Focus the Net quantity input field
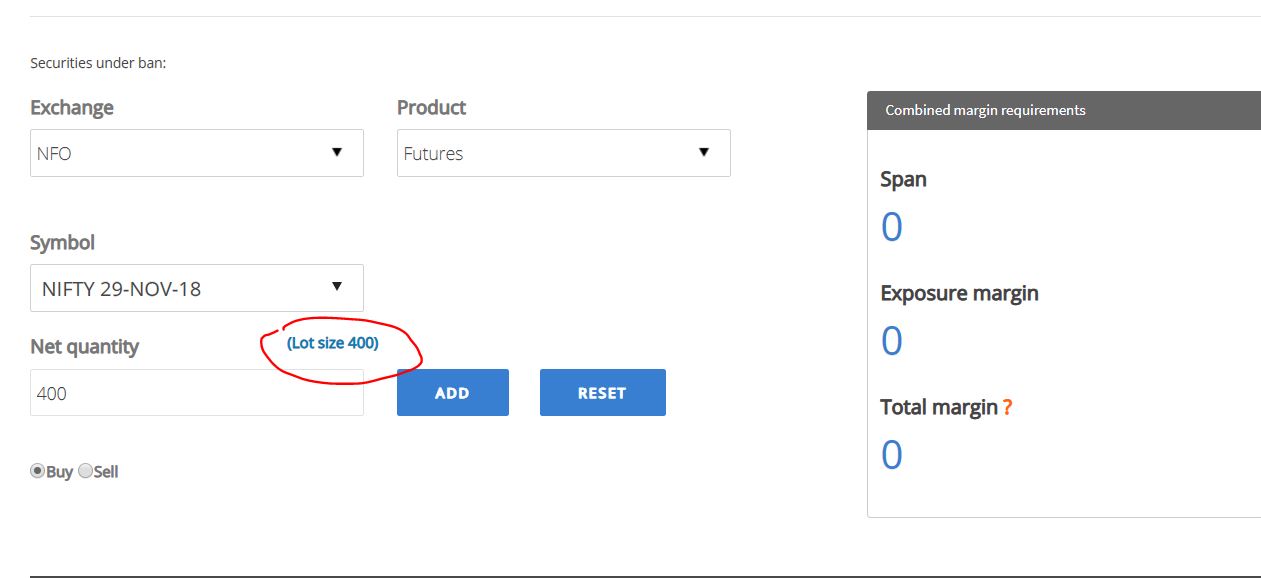 click(x=197, y=393)
